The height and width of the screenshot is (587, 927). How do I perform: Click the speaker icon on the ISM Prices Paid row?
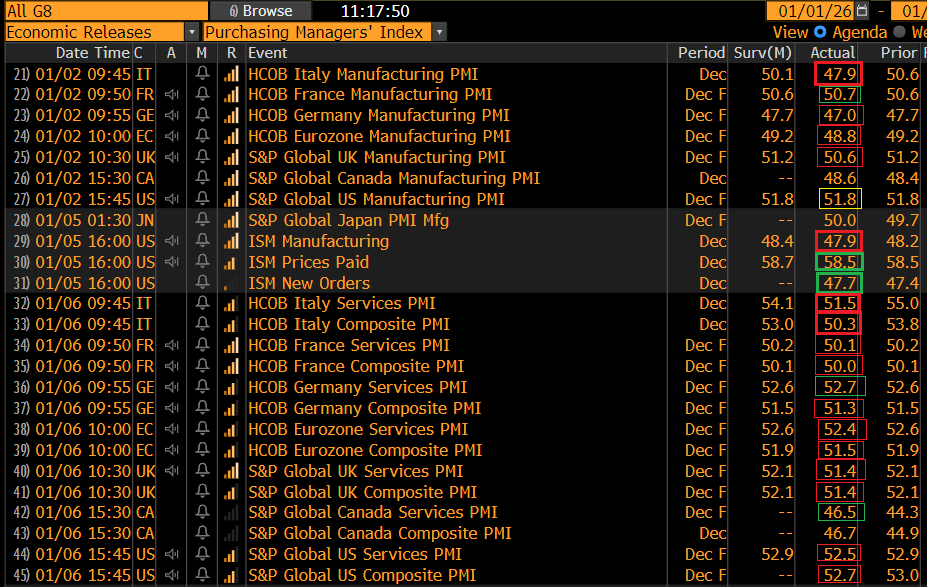click(171, 262)
